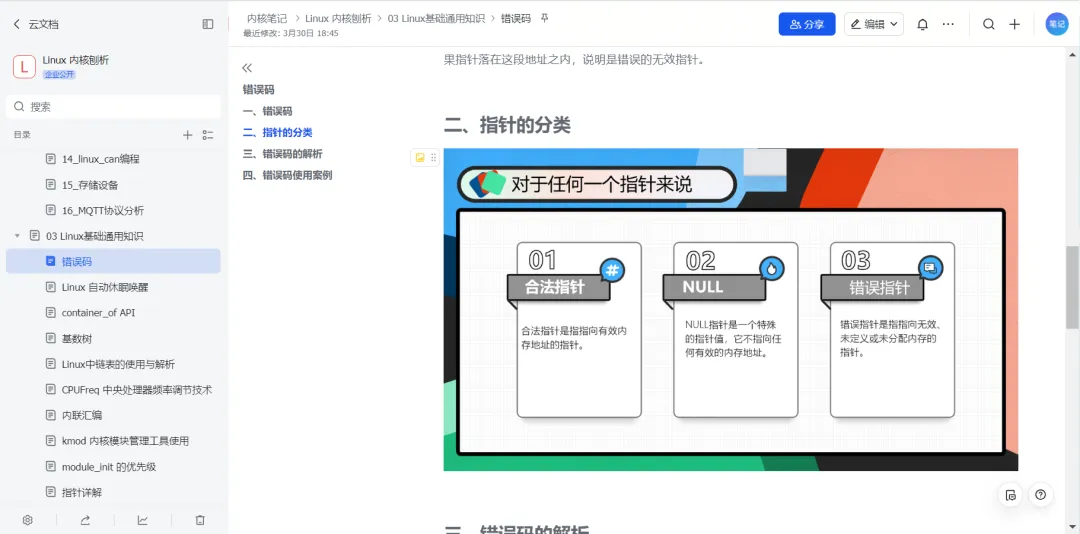This screenshot has width=1080, height=534.
Task: Go to Linux 内核剖析 breadcrumb
Action: tap(338, 19)
